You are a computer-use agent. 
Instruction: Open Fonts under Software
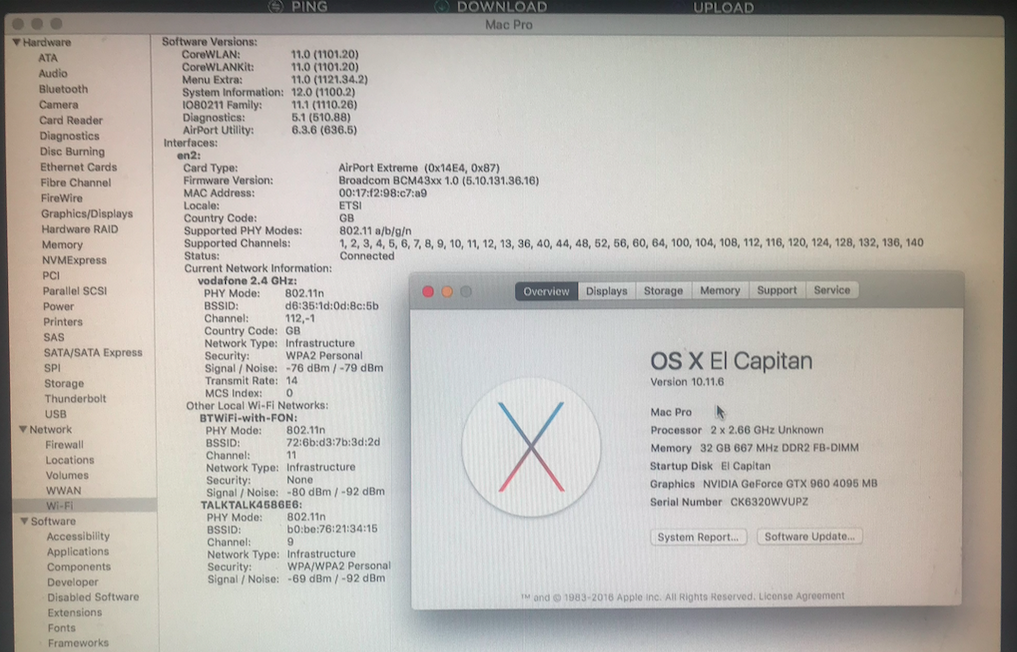[62, 628]
